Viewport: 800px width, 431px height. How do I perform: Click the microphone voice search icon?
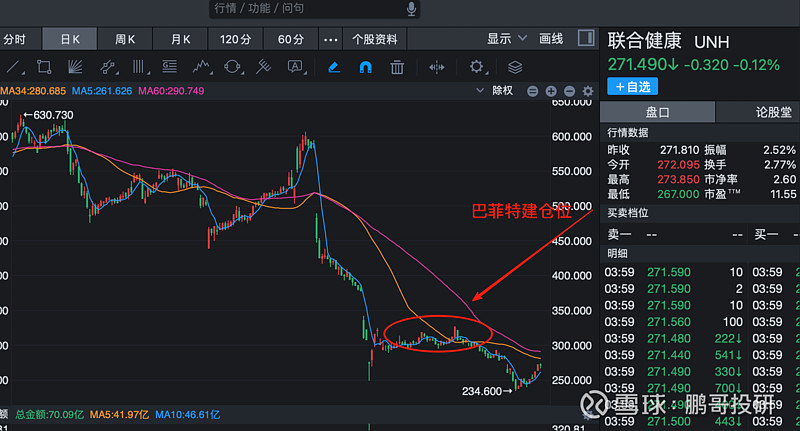pos(411,9)
